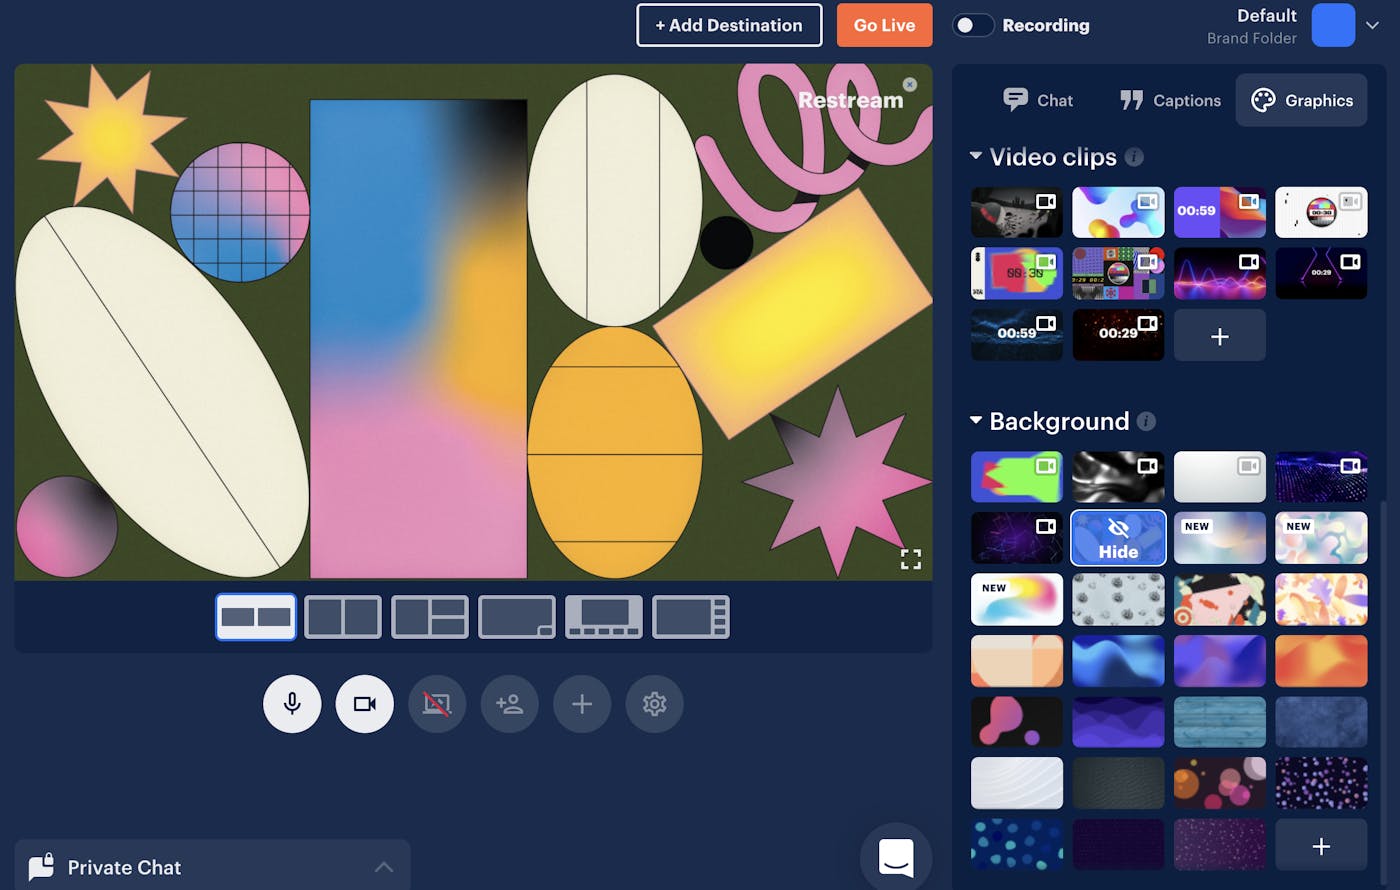Image resolution: width=1400 pixels, height=890 pixels.
Task: Select the layout with side thumbnail column
Action: pos(691,617)
